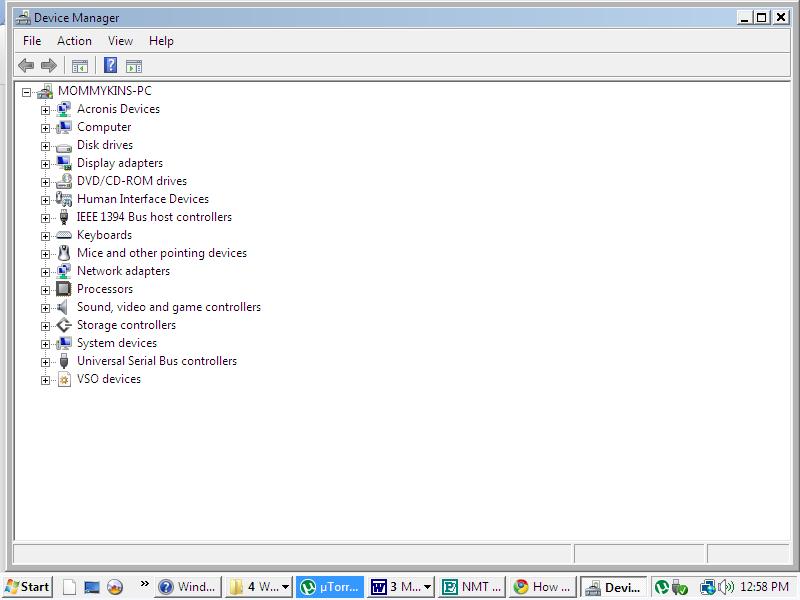
Task: Click the Back arrow toolbar icon
Action: tap(26, 65)
